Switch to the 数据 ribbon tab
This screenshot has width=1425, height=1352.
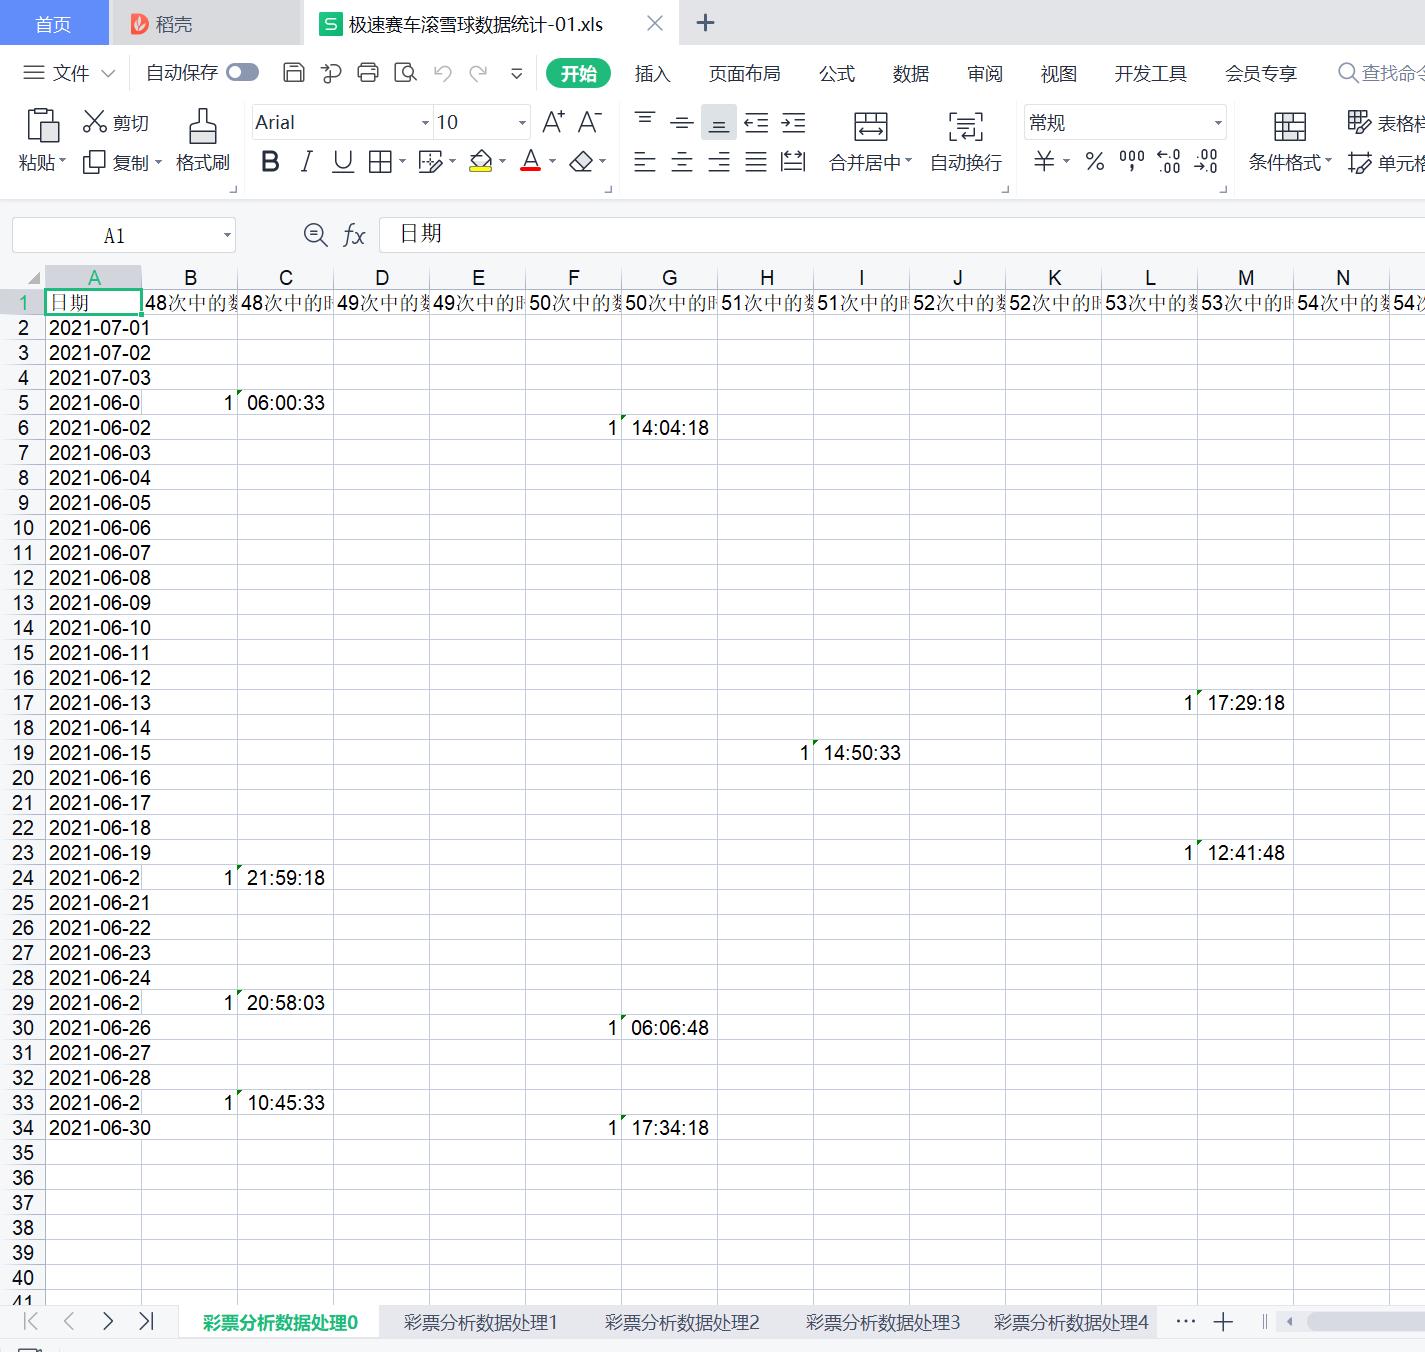click(x=910, y=73)
